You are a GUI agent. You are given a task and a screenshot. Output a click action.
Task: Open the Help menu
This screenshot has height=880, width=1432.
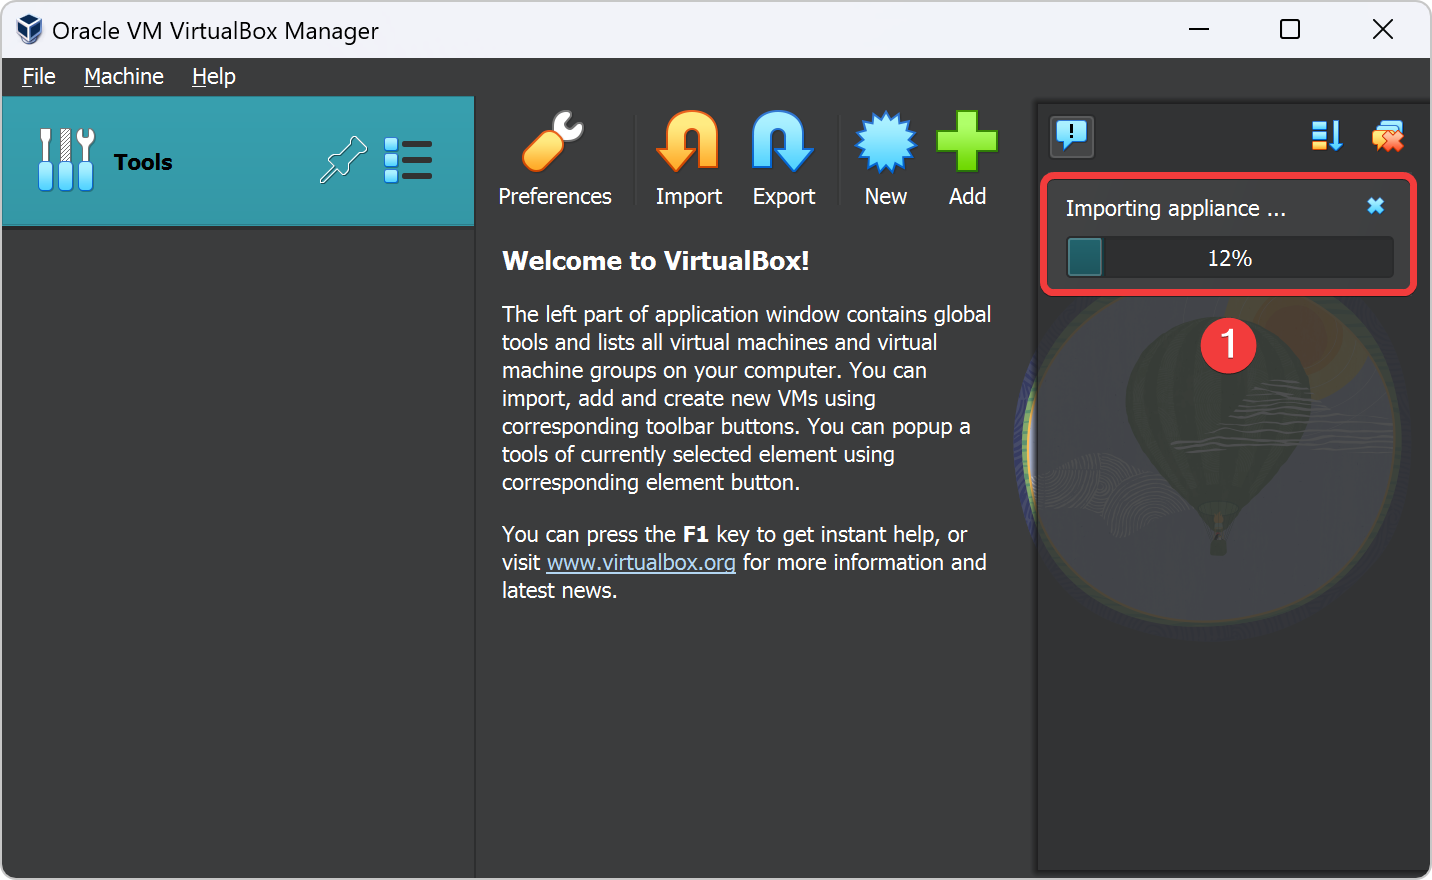click(x=214, y=76)
